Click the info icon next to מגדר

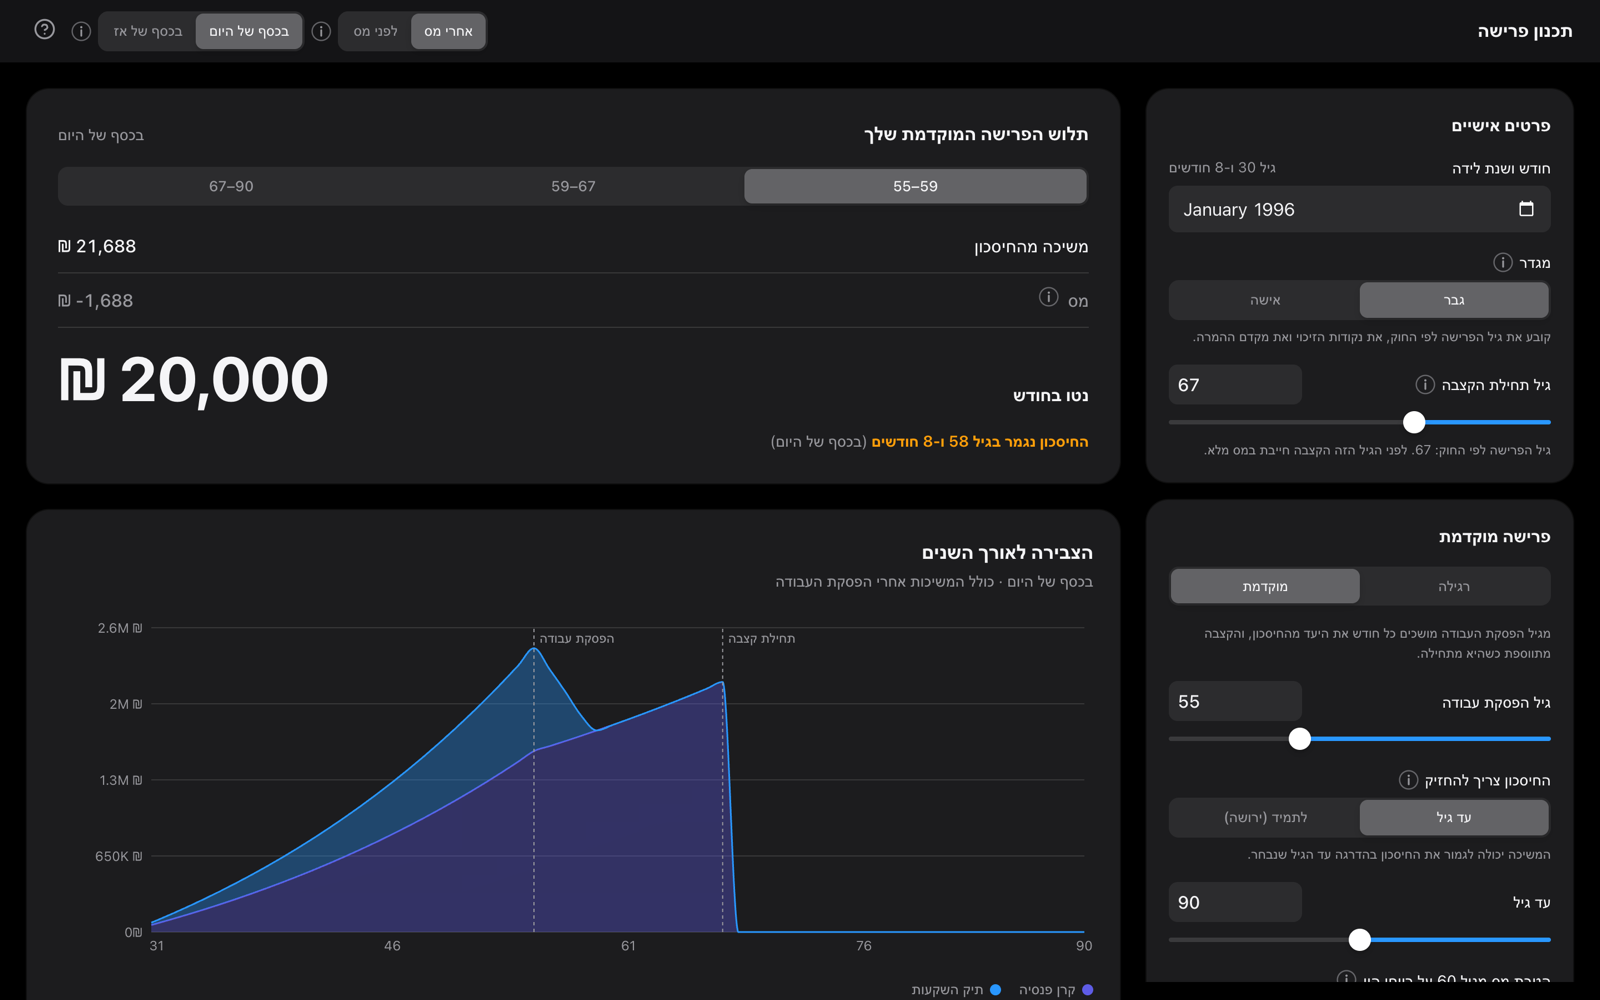point(1502,262)
